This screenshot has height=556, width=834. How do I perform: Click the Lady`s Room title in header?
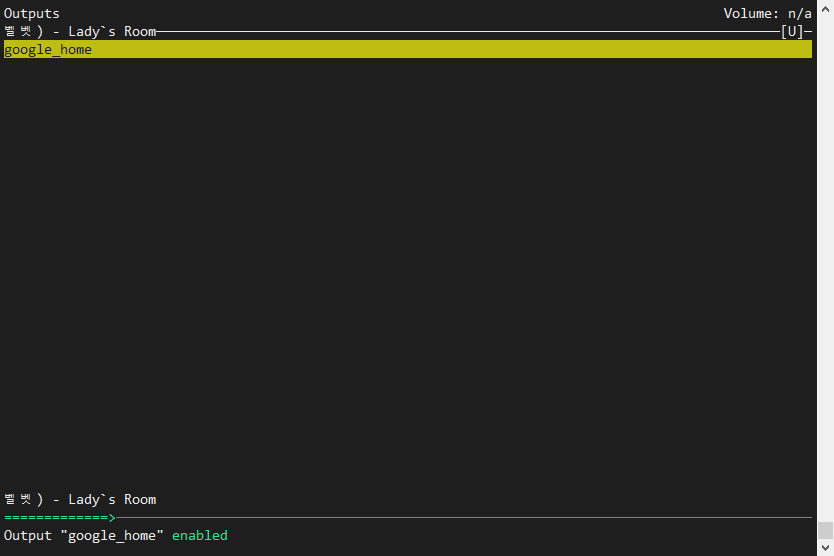tap(112, 31)
